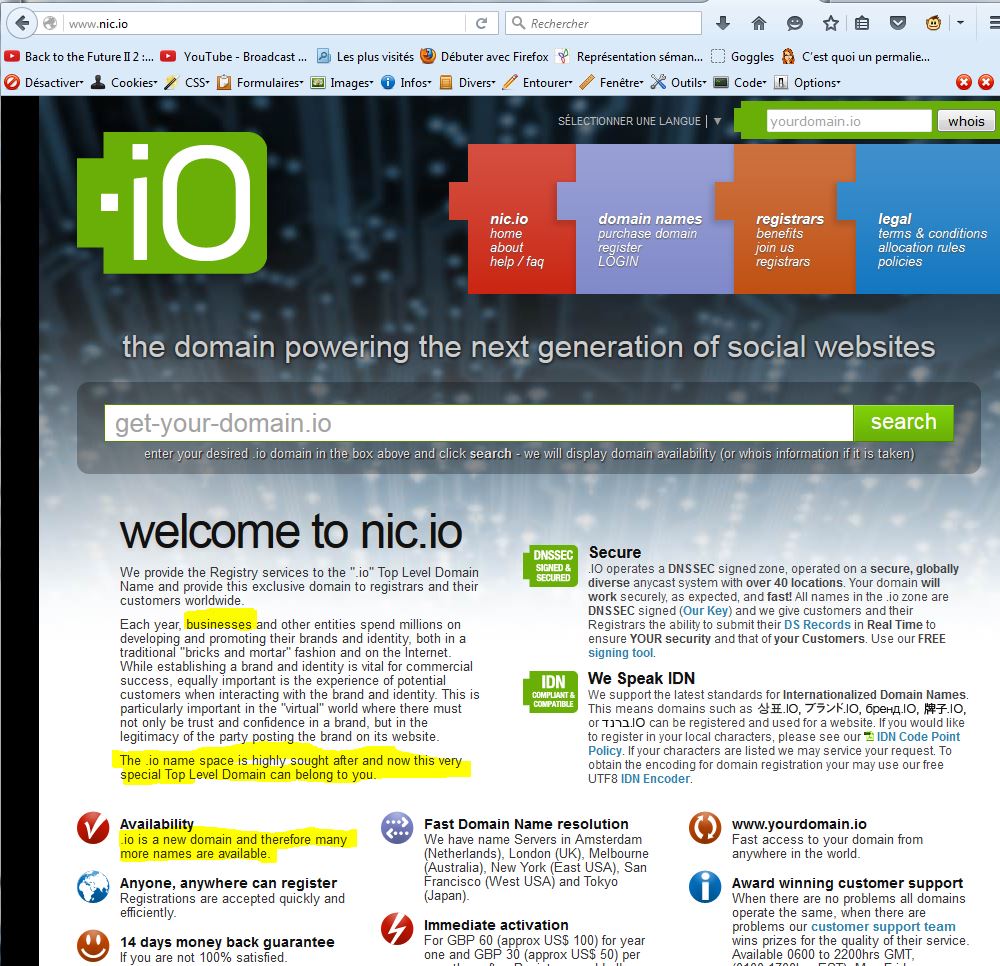
Task: Open Entourer developer toolbar menu
Action: (x=538, y=82)
